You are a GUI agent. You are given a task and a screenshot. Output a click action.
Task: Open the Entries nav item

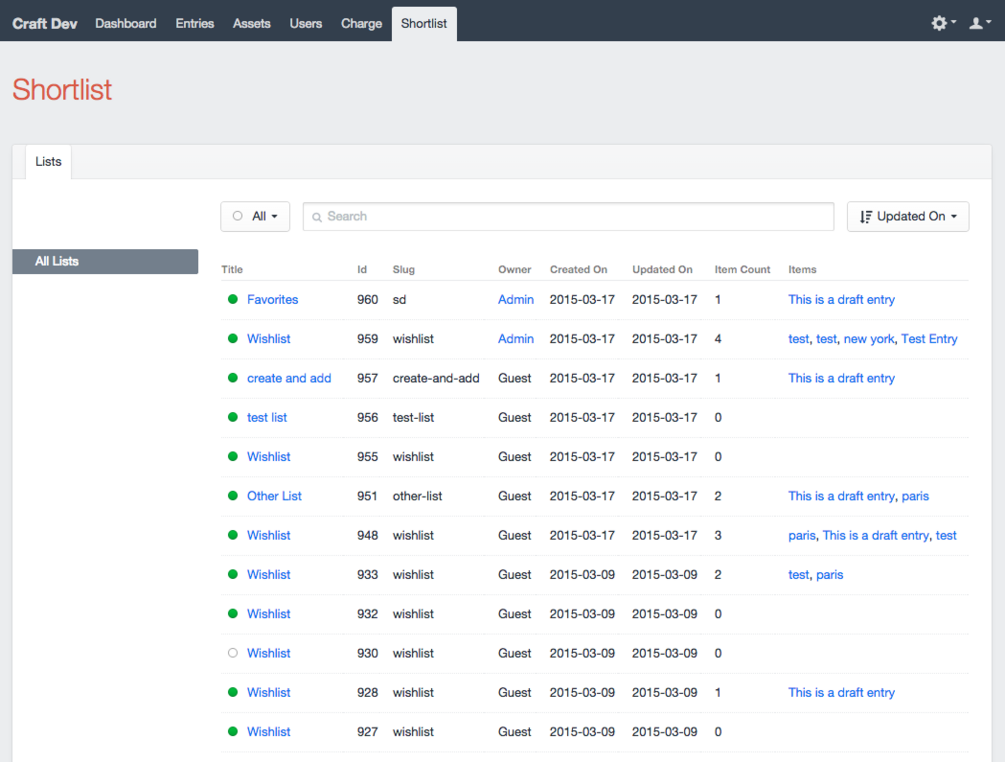pyautogui.click(x=195, y=24)
